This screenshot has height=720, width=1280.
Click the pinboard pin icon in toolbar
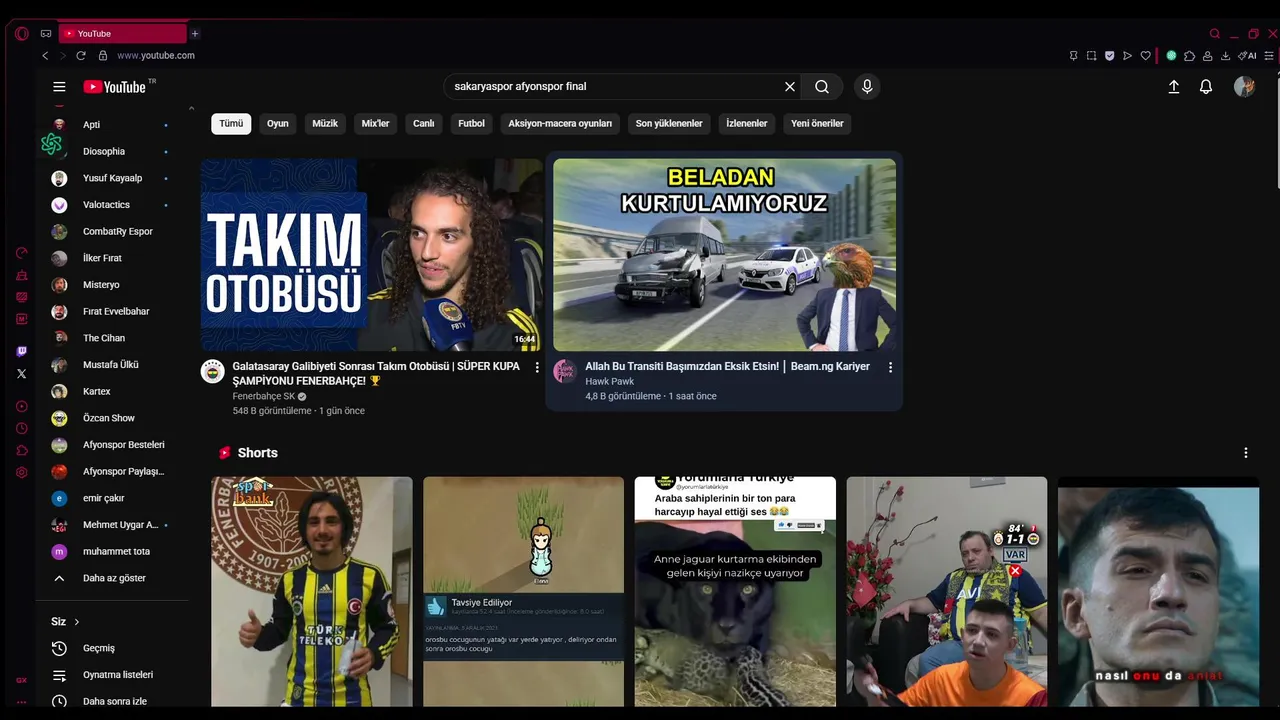1074,56
